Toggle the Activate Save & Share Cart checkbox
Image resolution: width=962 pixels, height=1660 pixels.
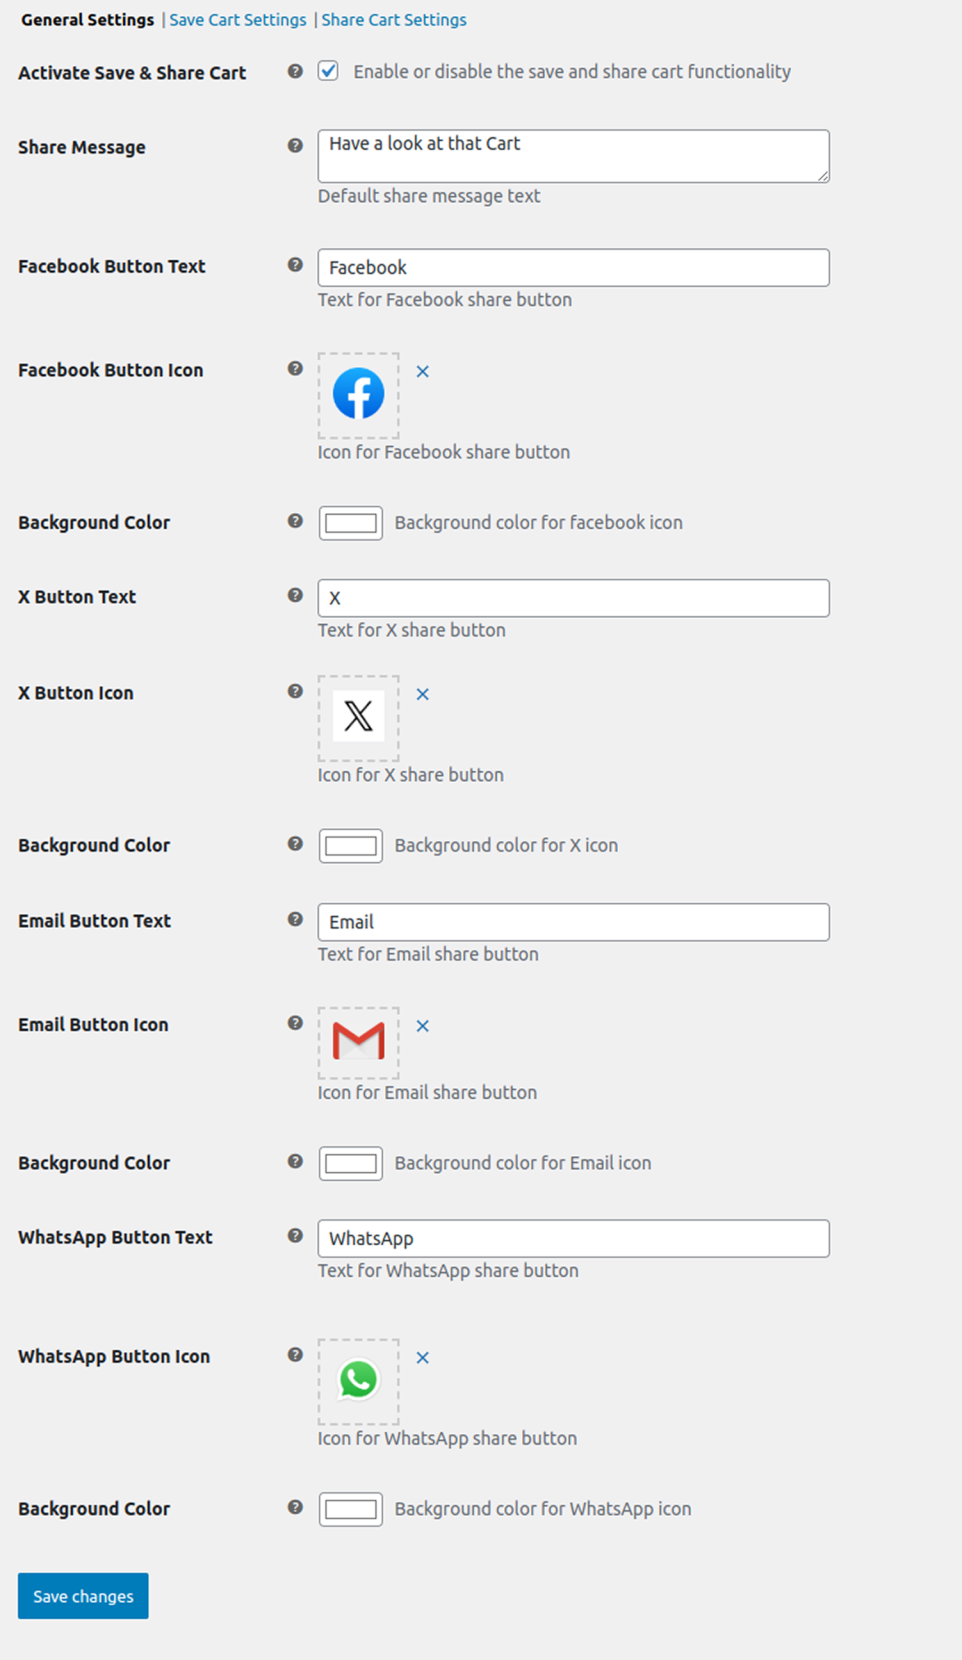(328, 71)
